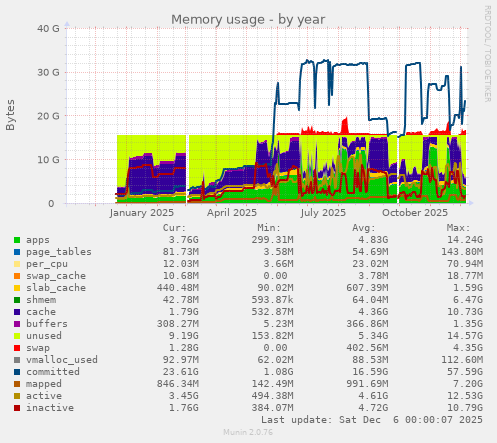
Task: Click shmem min value 593.87k
Action: pos(272,300)
